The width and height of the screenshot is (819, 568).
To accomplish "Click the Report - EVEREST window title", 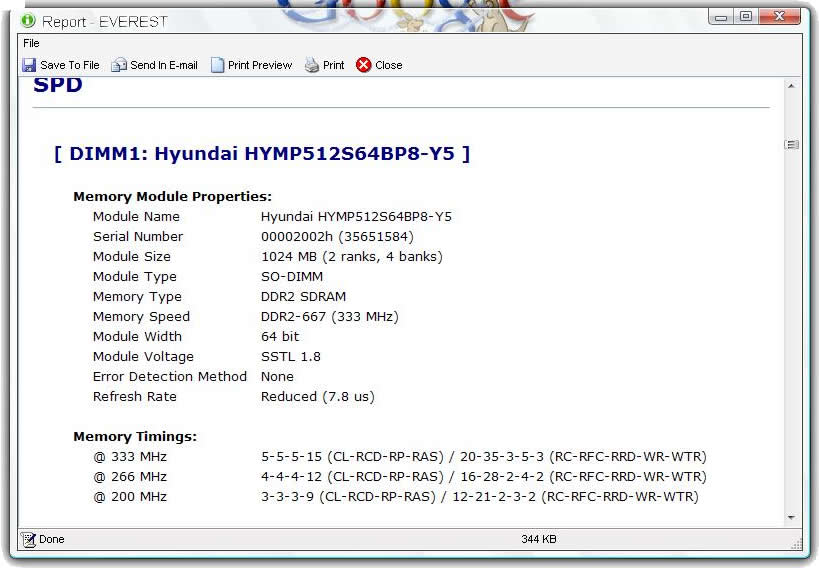I will point(105,22).
